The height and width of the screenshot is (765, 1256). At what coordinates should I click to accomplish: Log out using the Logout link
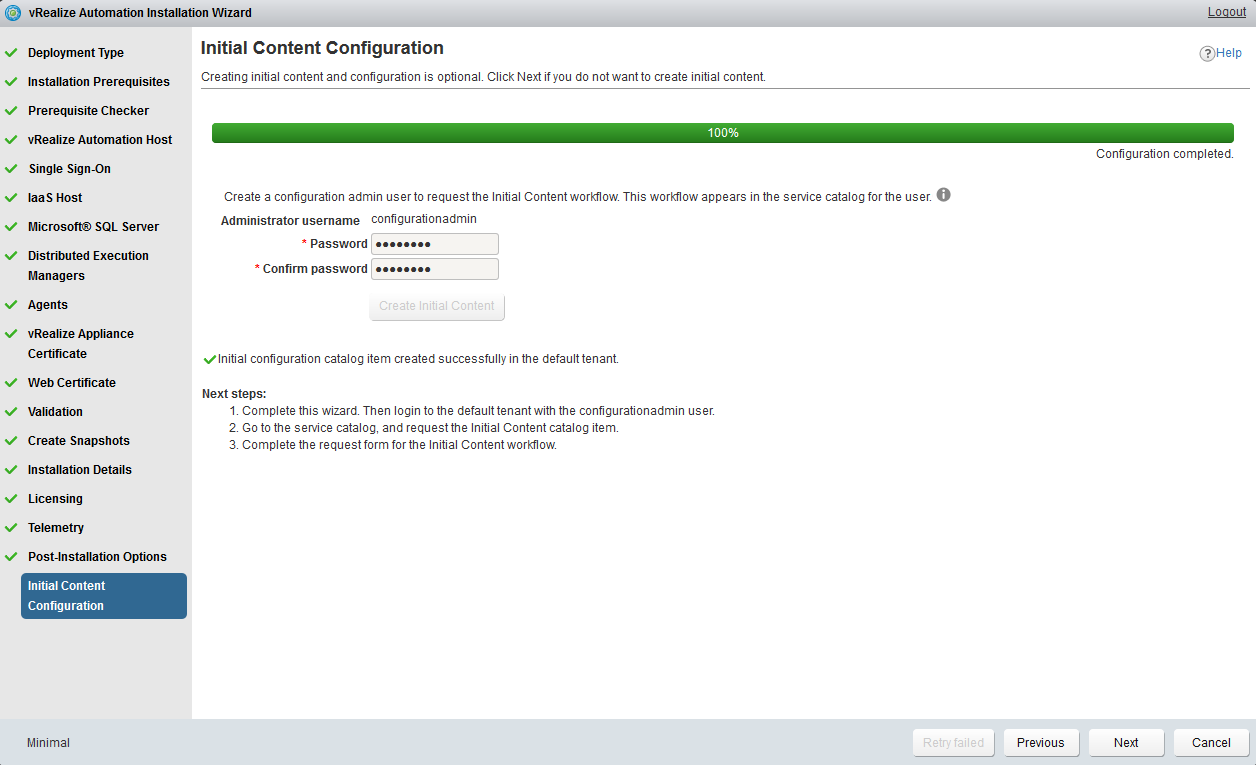[x=1226, y=12]
